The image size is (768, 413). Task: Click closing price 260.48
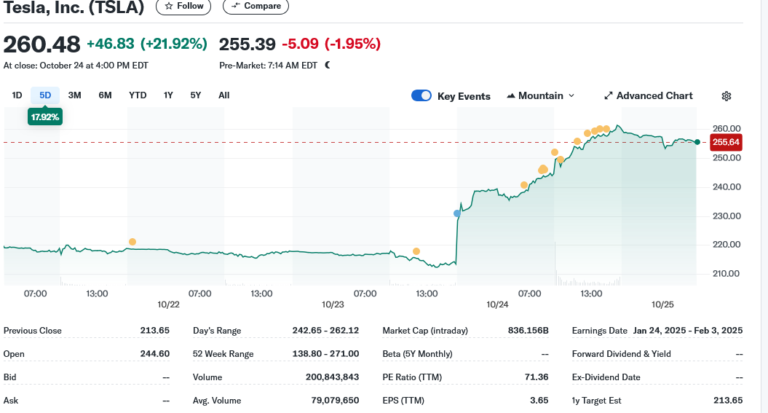pos(42,44)
